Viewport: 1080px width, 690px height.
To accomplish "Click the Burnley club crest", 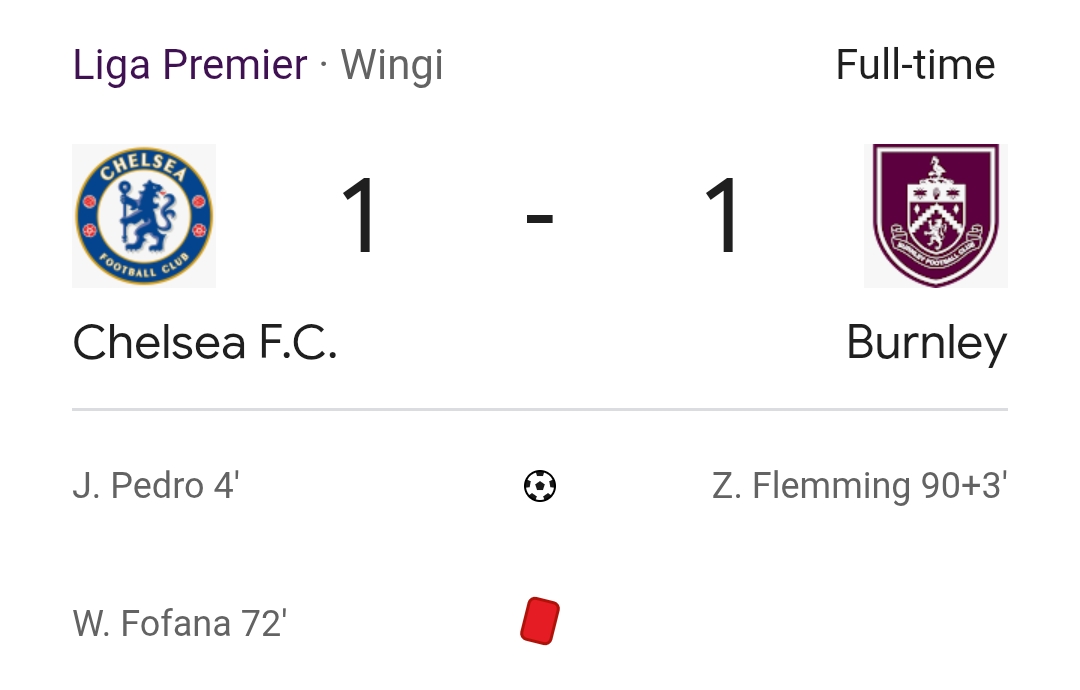I will click(935, 216).
